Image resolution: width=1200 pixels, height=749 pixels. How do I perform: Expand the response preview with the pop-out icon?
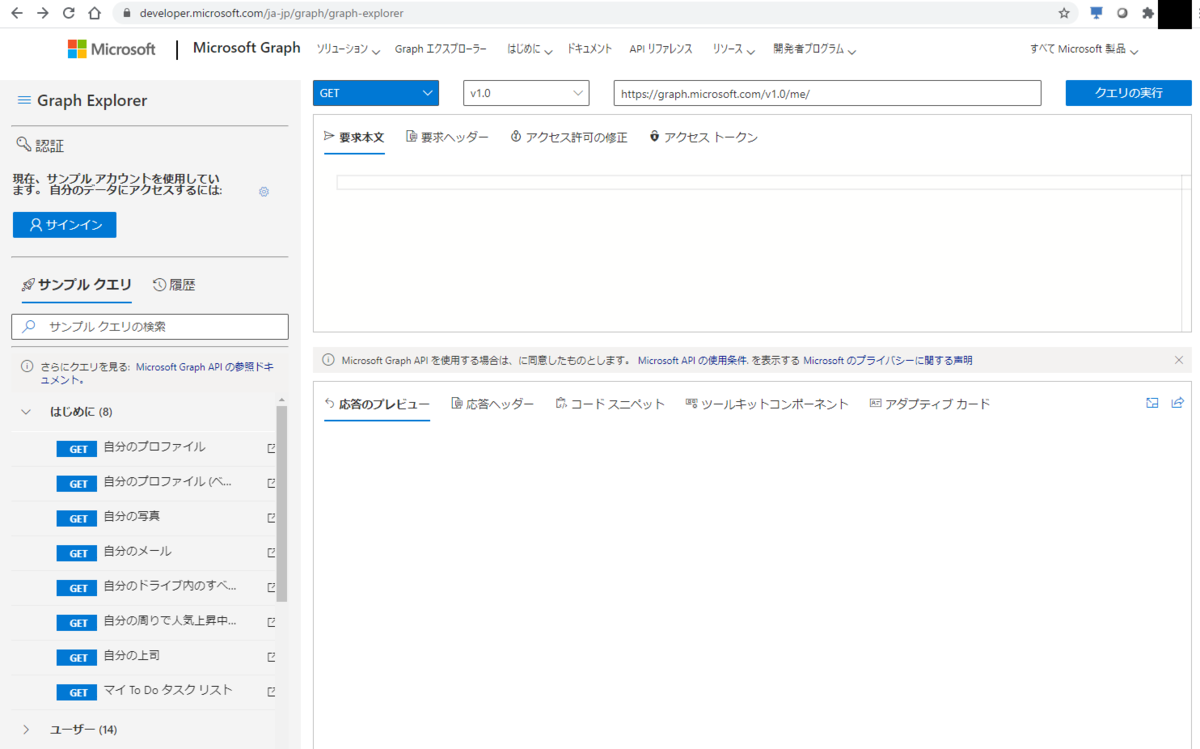click(x=1152, y=402)
